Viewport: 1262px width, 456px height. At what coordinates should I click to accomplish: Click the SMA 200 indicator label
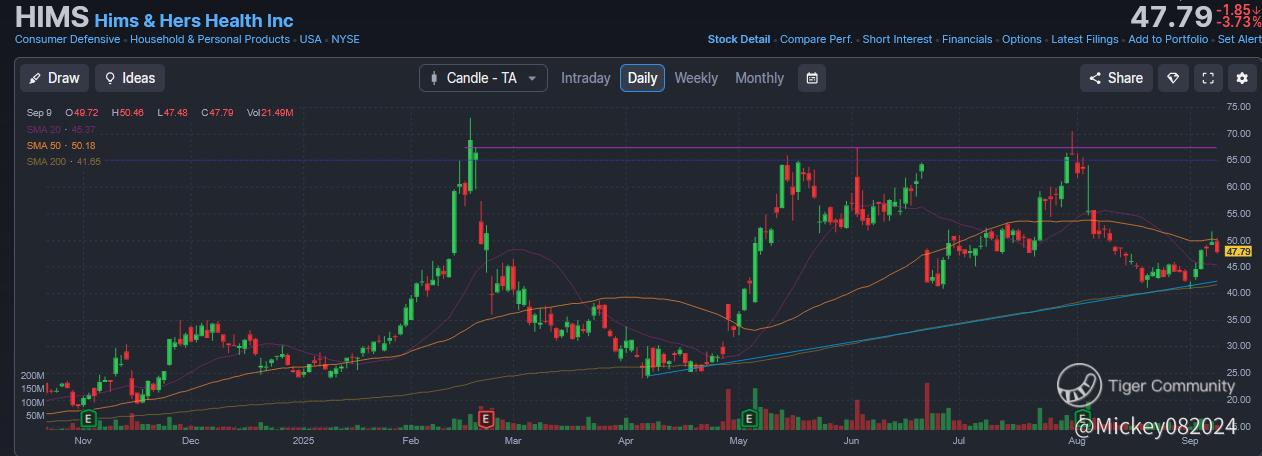coord(63,161)
